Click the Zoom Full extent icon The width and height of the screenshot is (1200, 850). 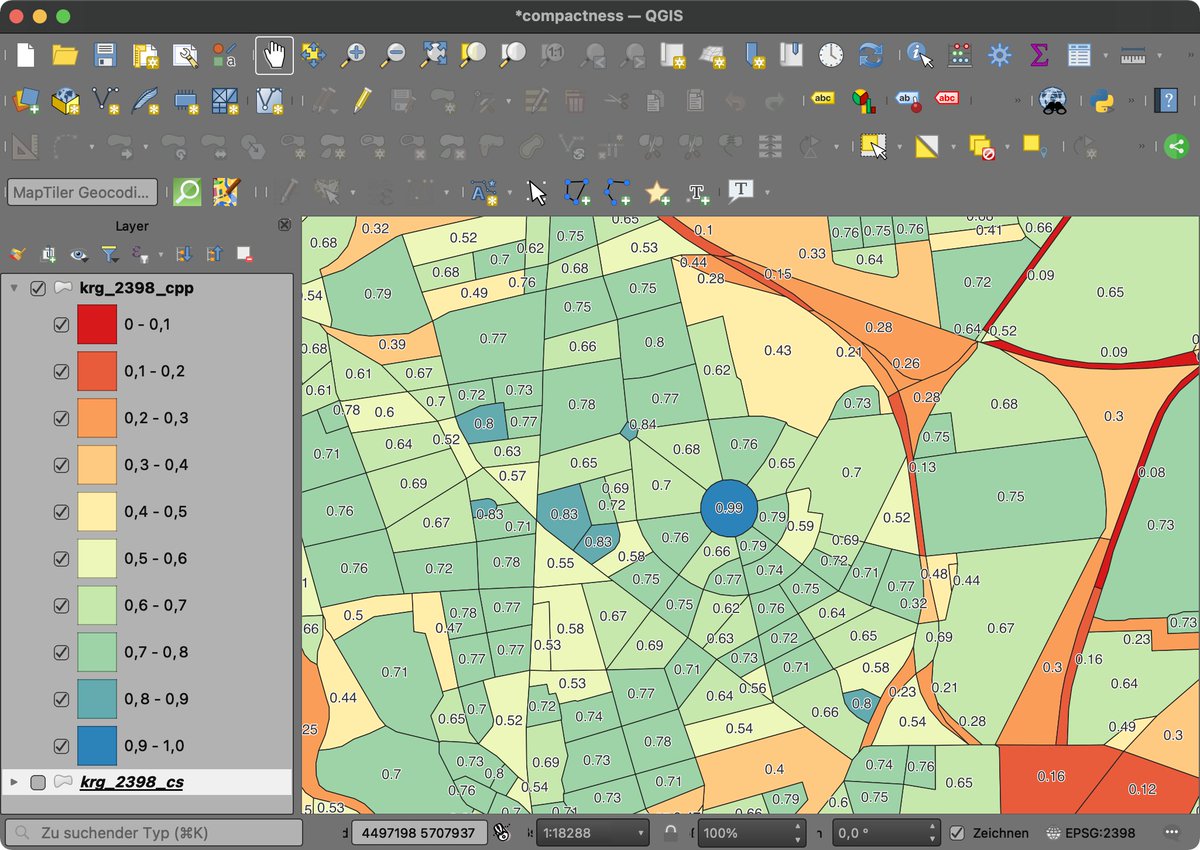coord(433,55)
